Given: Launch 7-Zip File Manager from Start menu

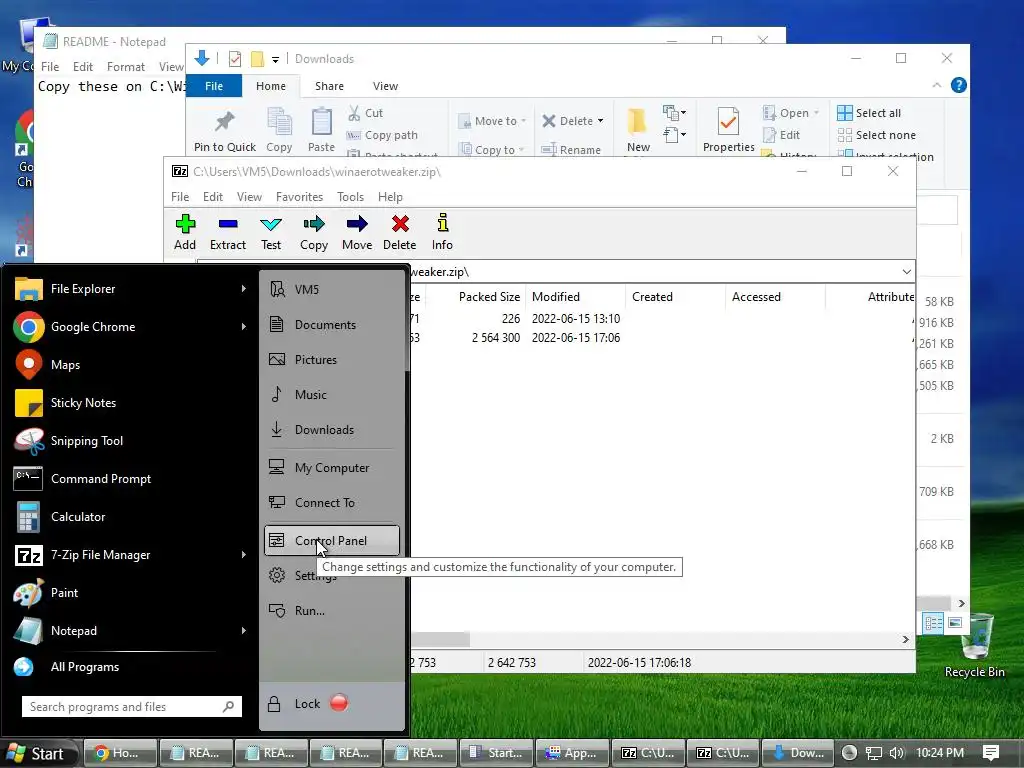Looking at the screenshot, I should click(131, 554).
